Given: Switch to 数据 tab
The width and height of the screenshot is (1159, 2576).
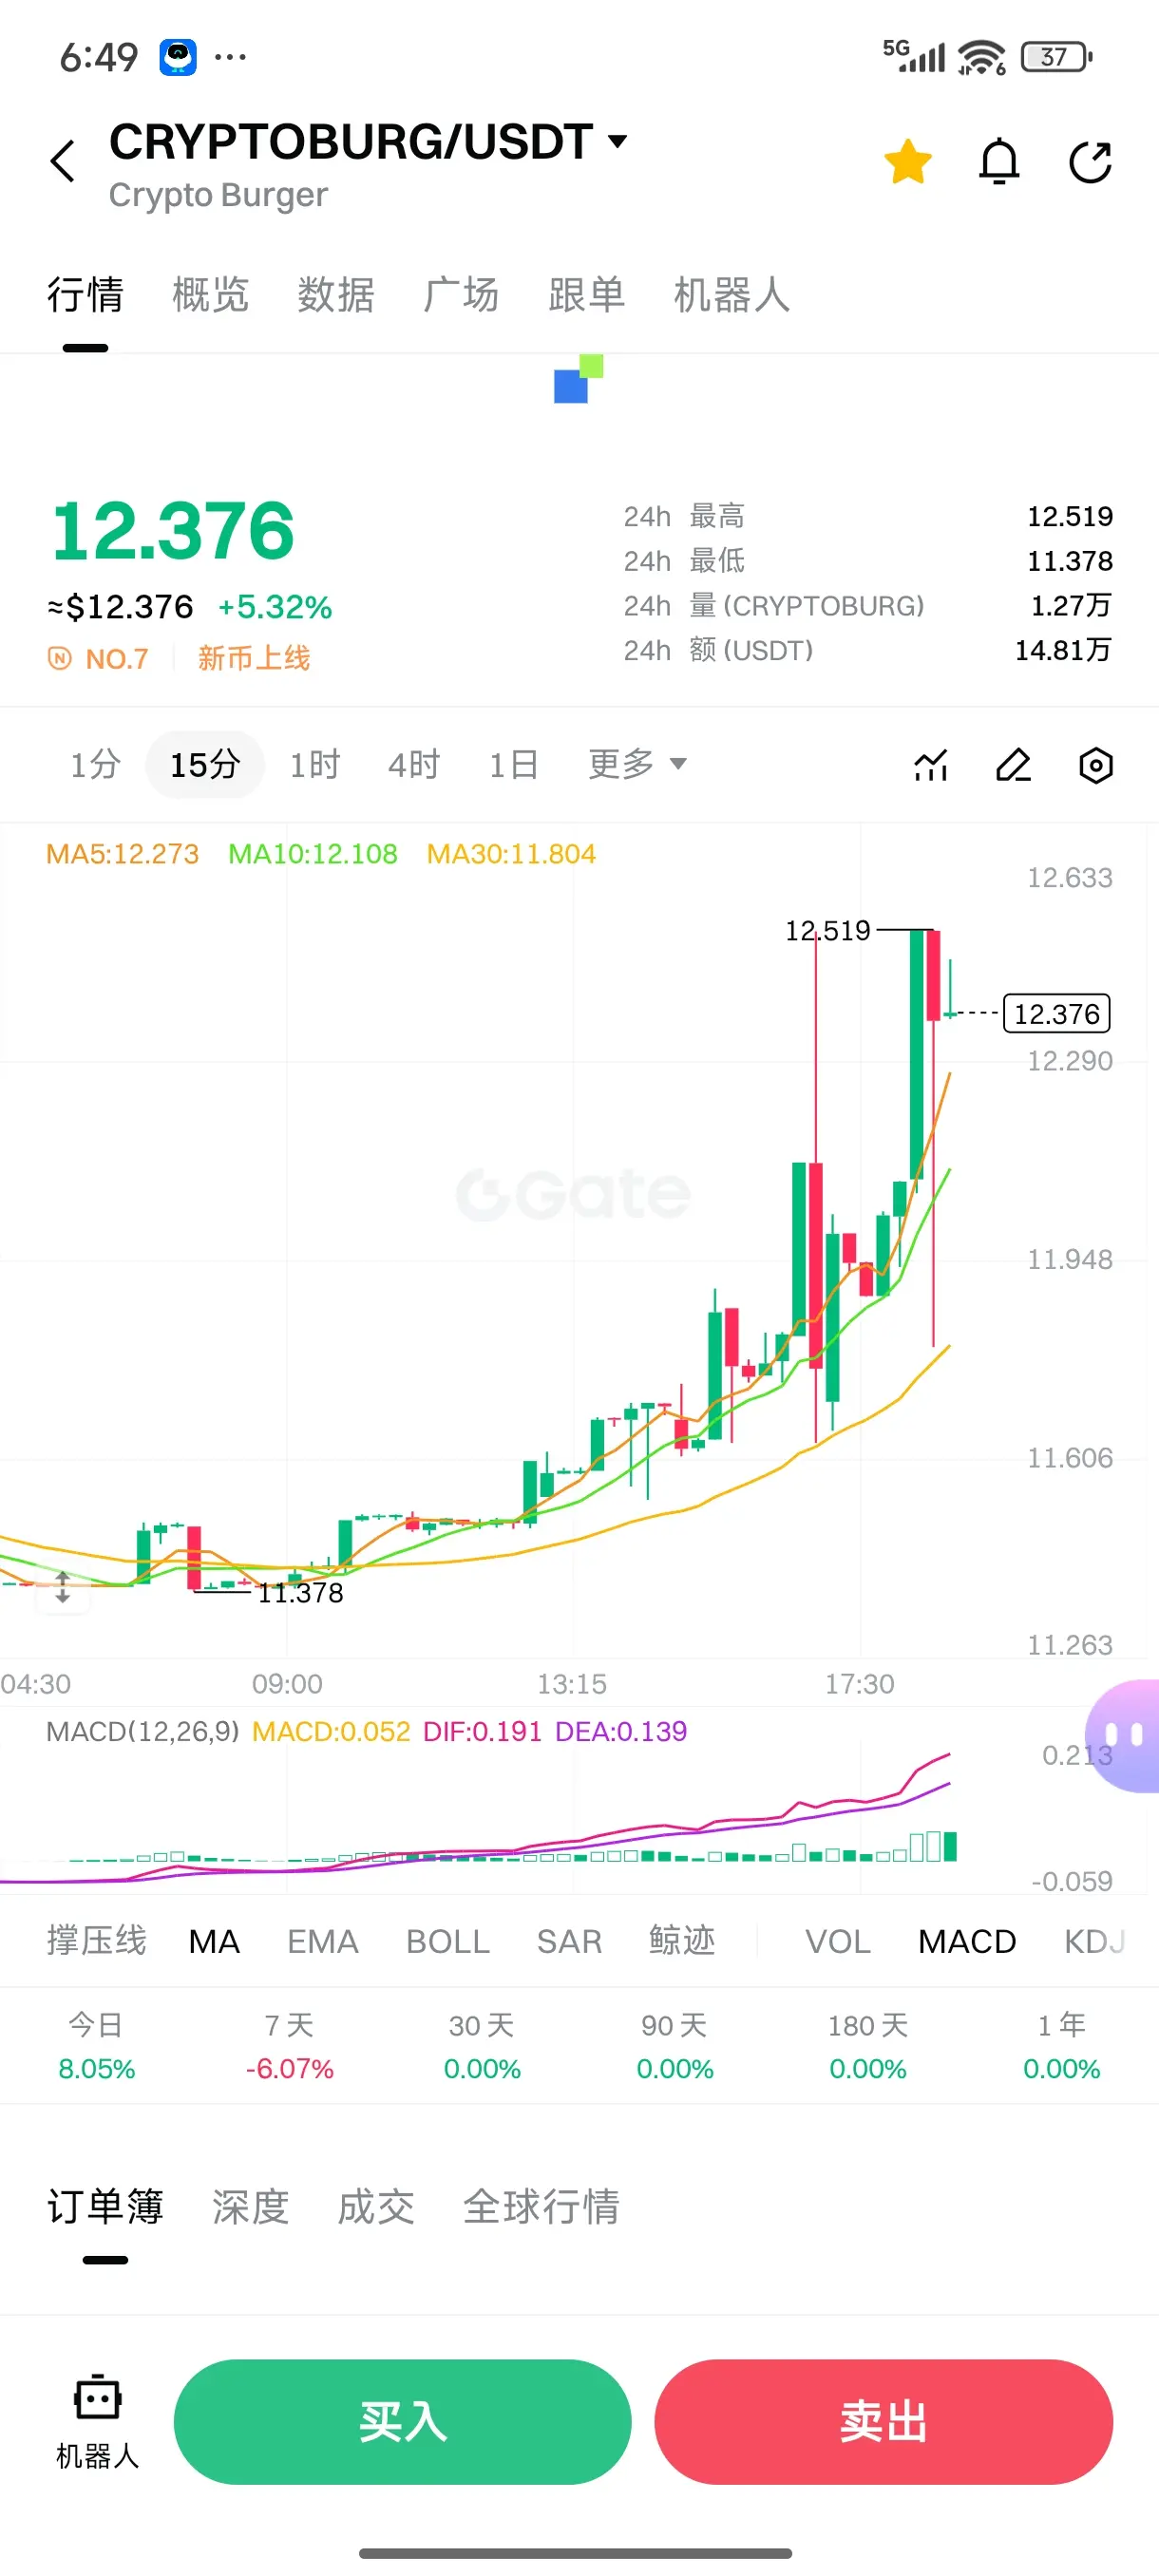Looking at the screenshot, I should pyautogui.click(x=336, y=295).
